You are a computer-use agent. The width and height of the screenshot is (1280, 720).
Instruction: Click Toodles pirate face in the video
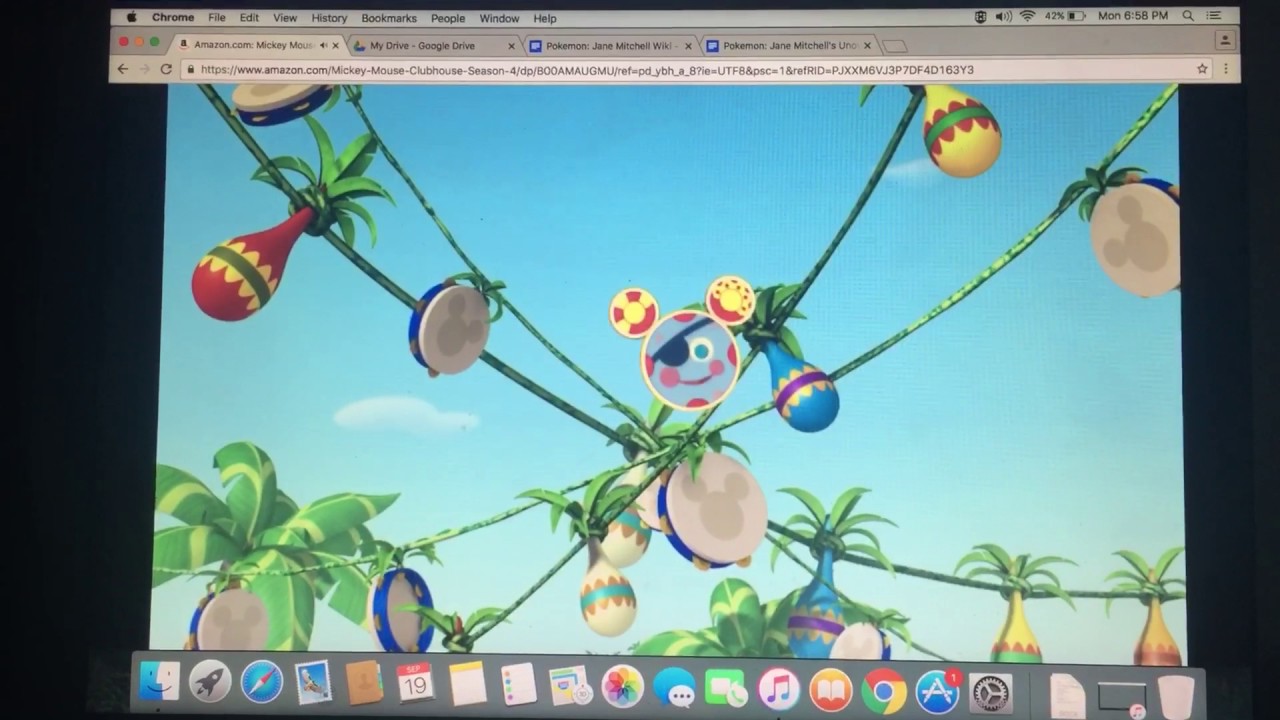coord(689,359)
